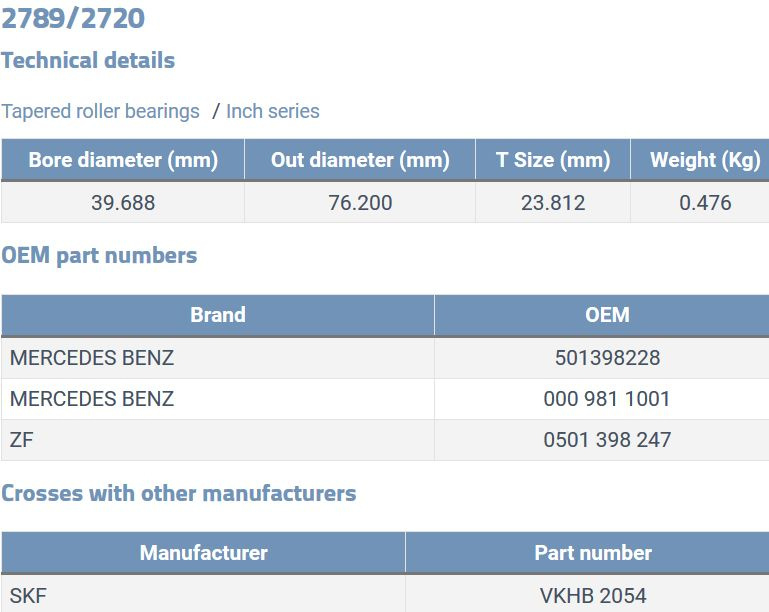Open the Tapered roller bearings link
The width and height of the screenshot is (769, 612).
click(x=101, y=111)
